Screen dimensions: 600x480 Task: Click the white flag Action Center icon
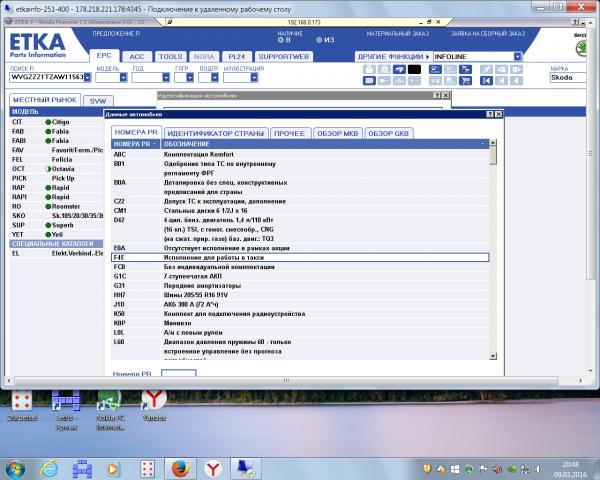[x=483, y=469]
